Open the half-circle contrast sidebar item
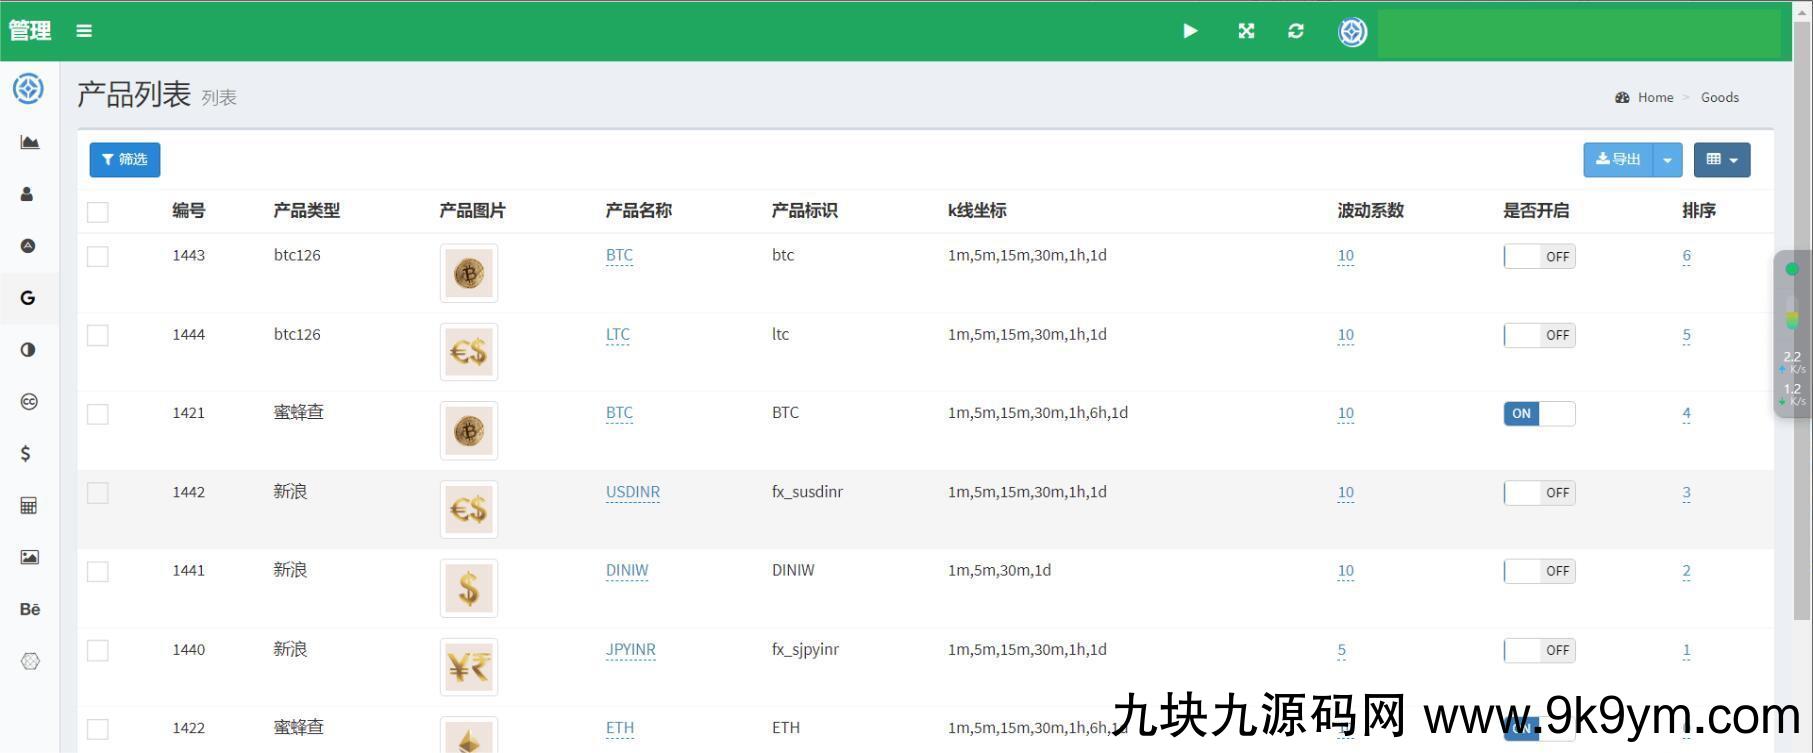Viewport: 1813px width, 753px height. coord(28,350)
